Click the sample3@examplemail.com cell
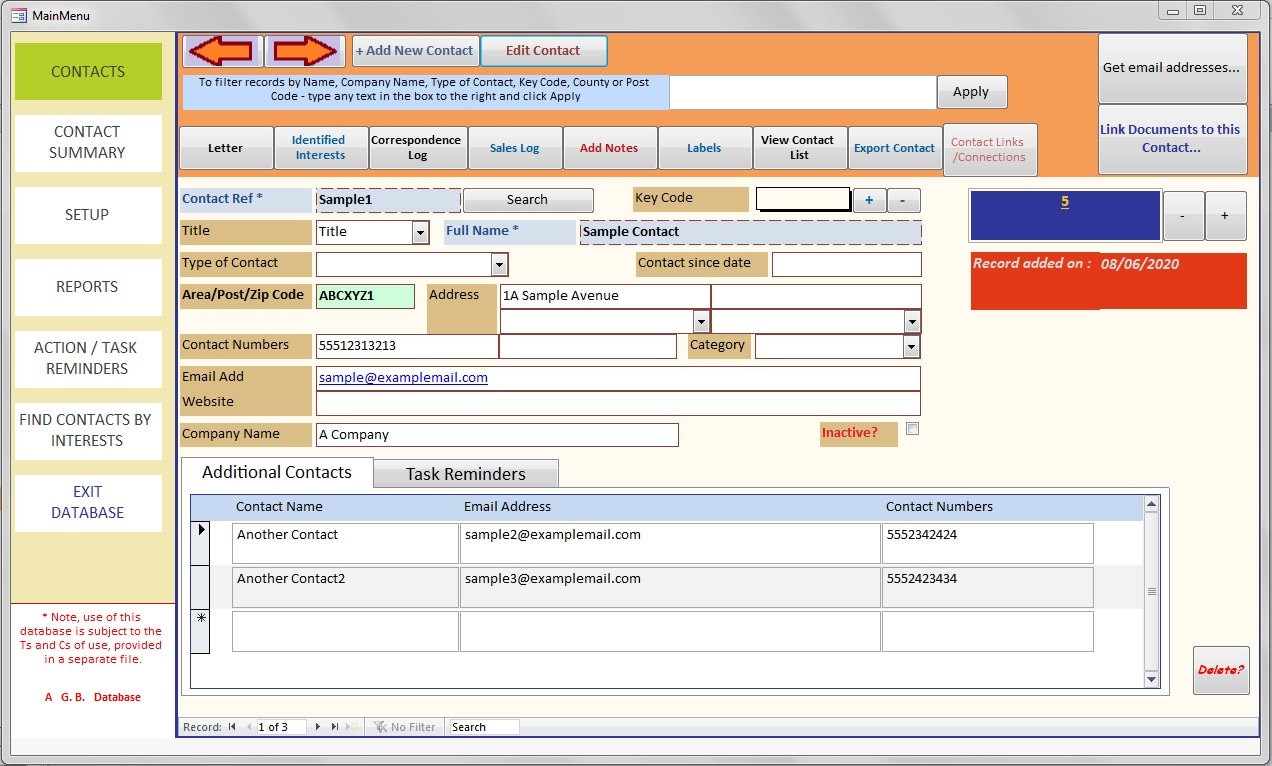 [x=670, y=587]
